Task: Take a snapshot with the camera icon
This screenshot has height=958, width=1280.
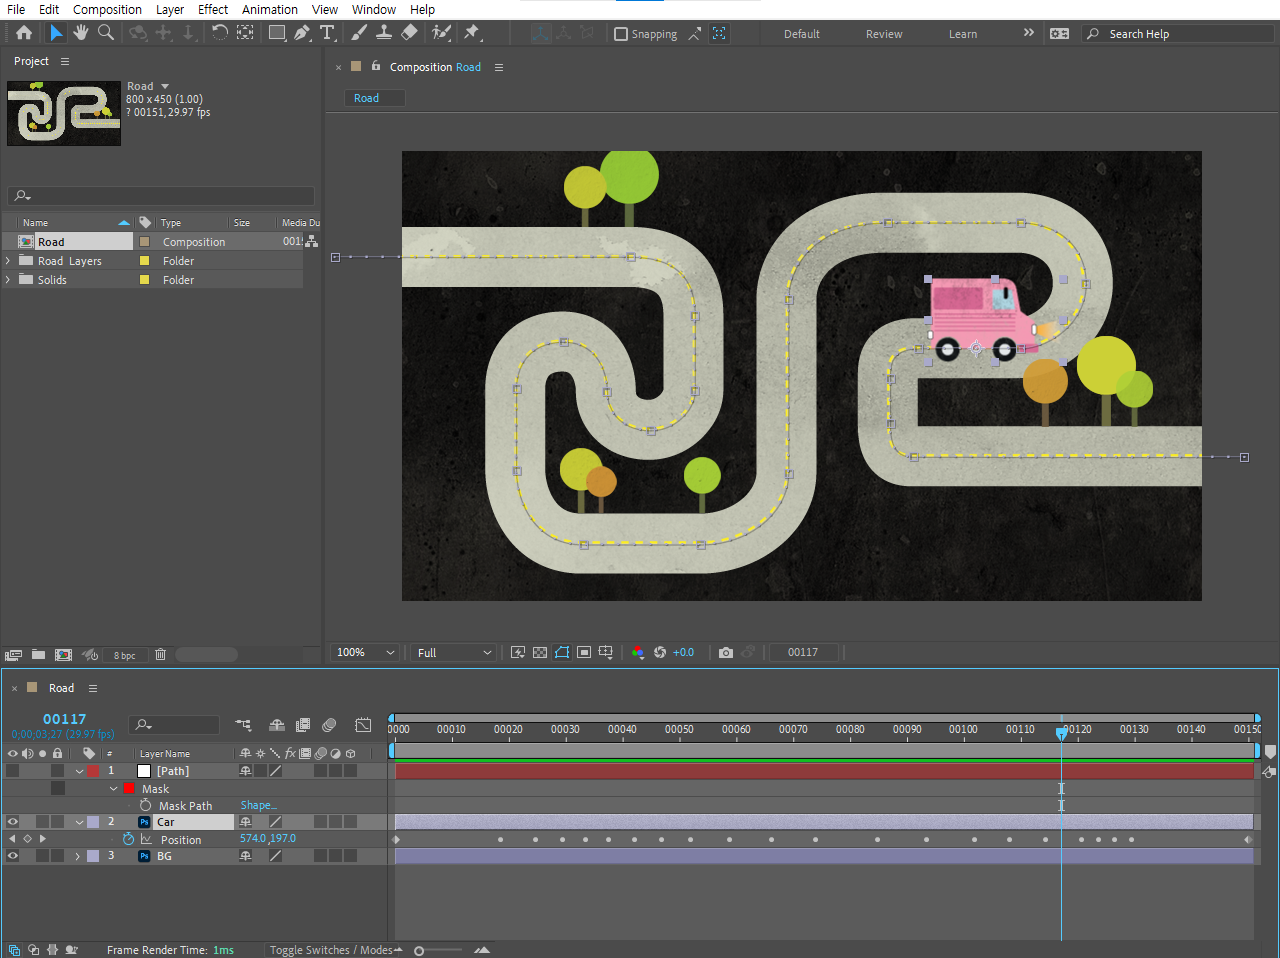Action: point(726,652)
